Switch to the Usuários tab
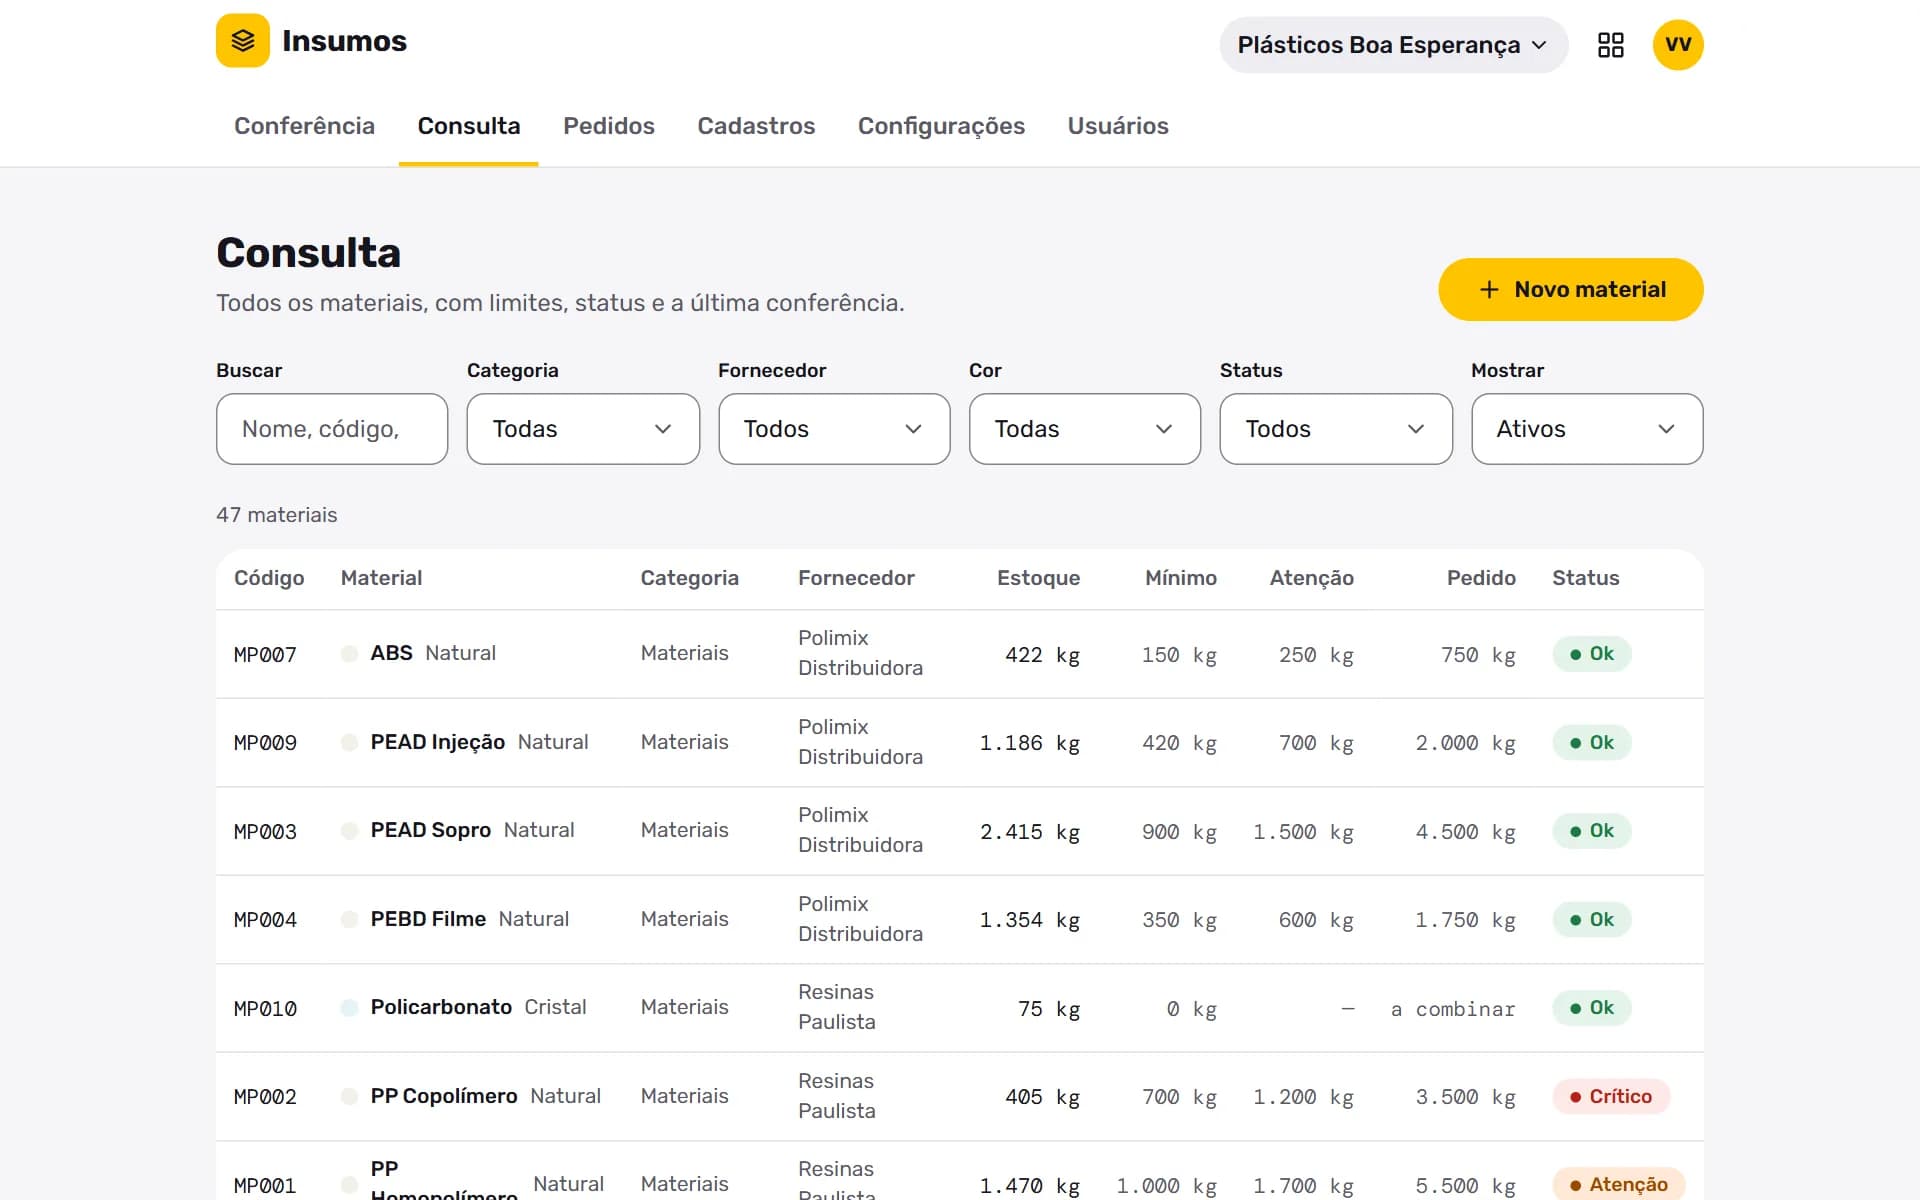The width and height of the screenshot is (1920, 1200). [x=1117, y=126]
